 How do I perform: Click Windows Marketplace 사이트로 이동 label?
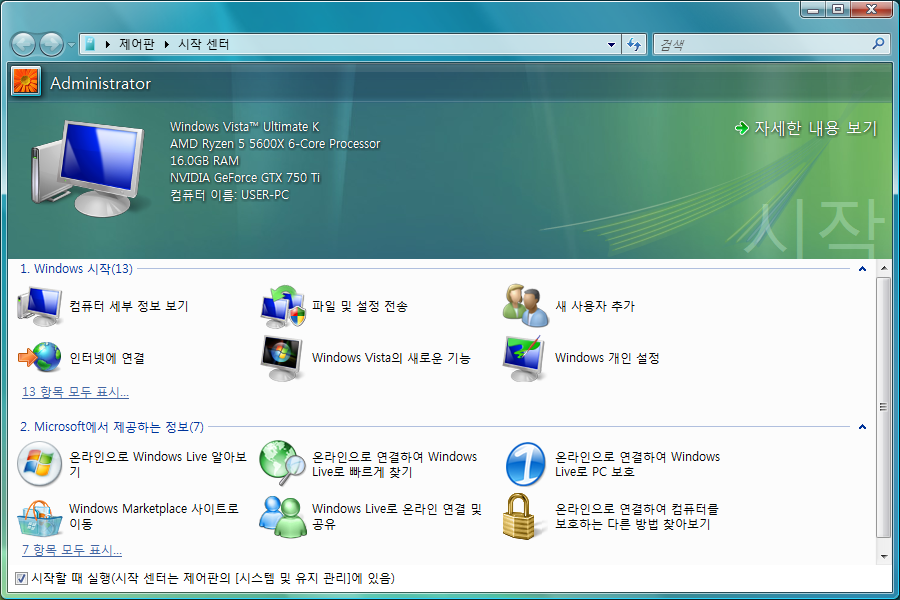[154, 516]
